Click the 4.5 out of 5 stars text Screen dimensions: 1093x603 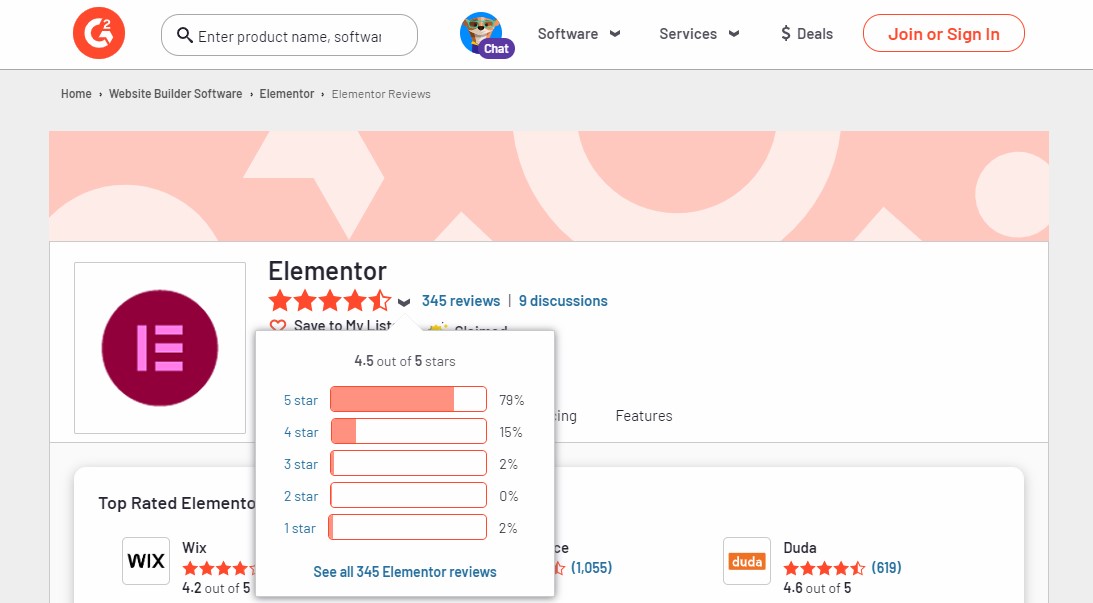[x=404, y=361]
